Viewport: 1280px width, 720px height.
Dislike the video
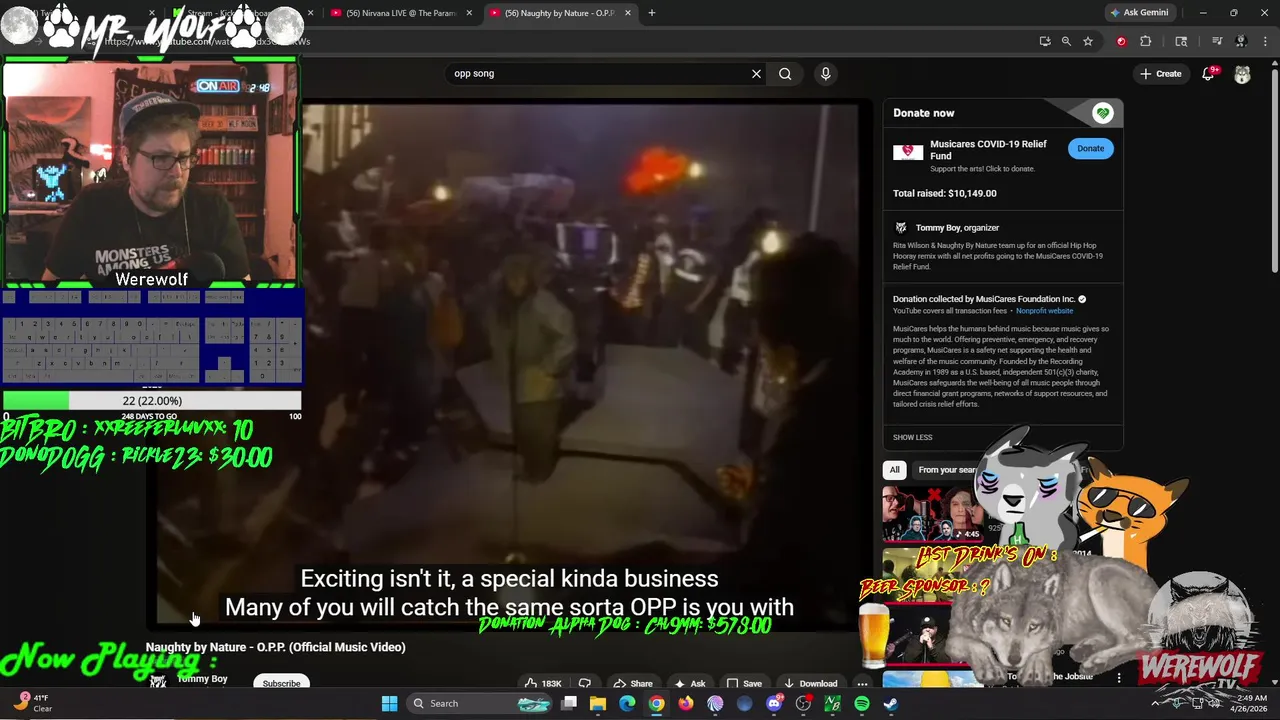(x=585, y=684)
